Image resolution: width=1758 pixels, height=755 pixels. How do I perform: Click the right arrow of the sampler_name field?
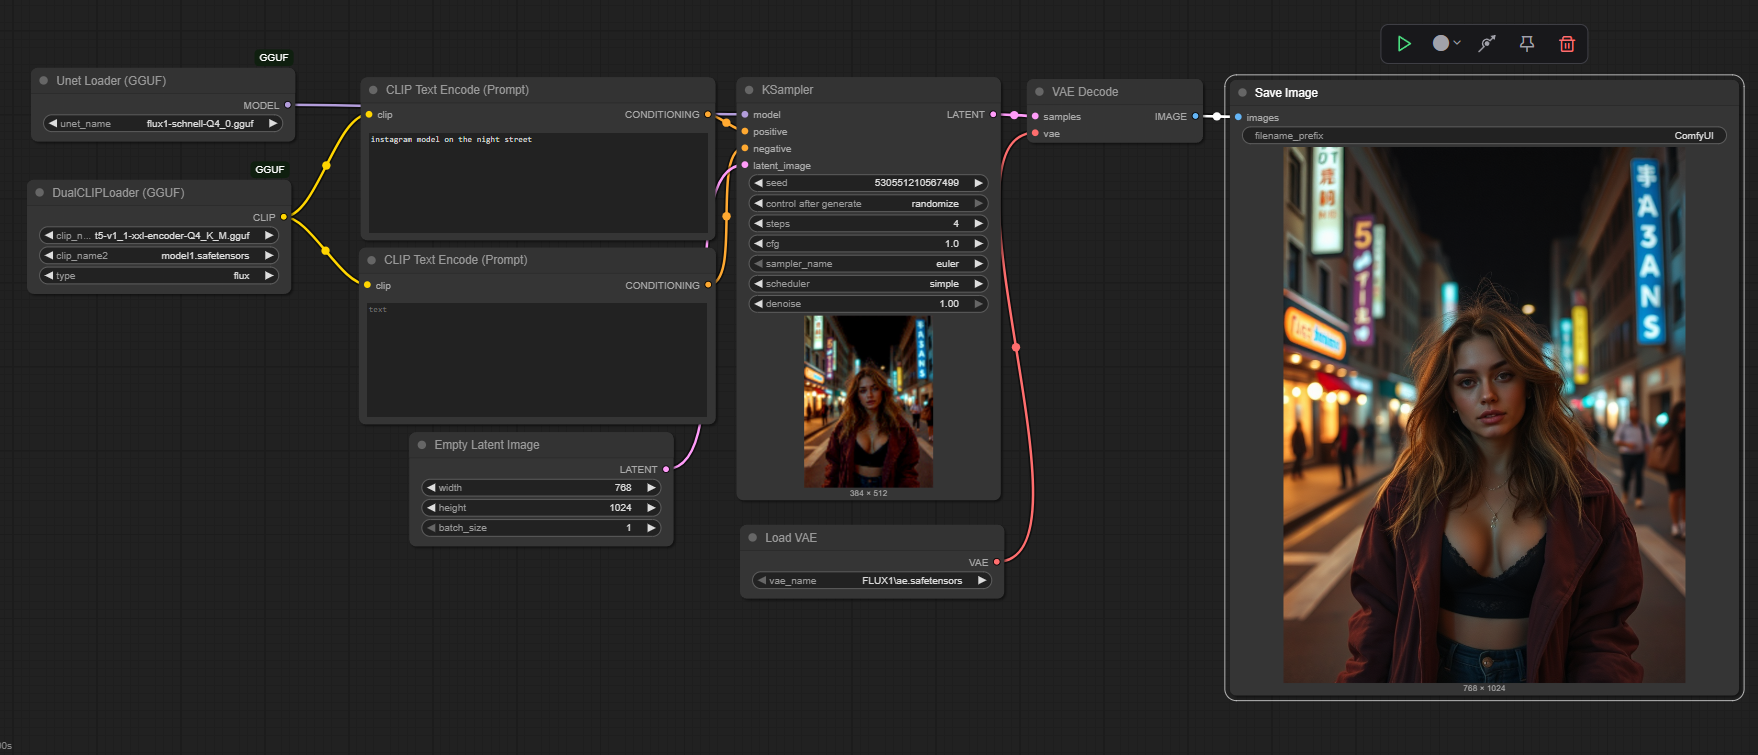point(978,264)
